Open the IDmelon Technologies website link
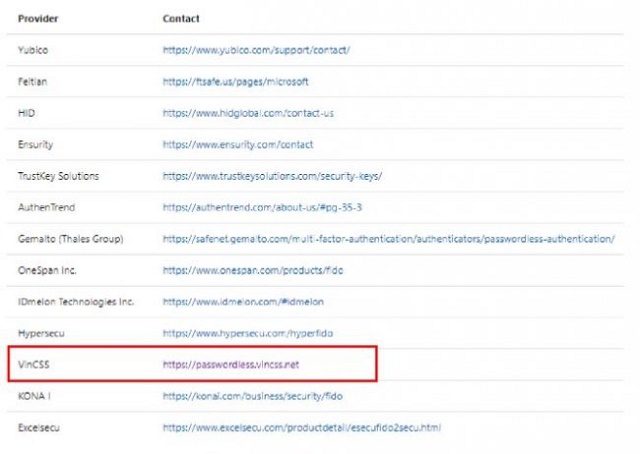The height and width of the screenshot is (454, 640). 243,302
